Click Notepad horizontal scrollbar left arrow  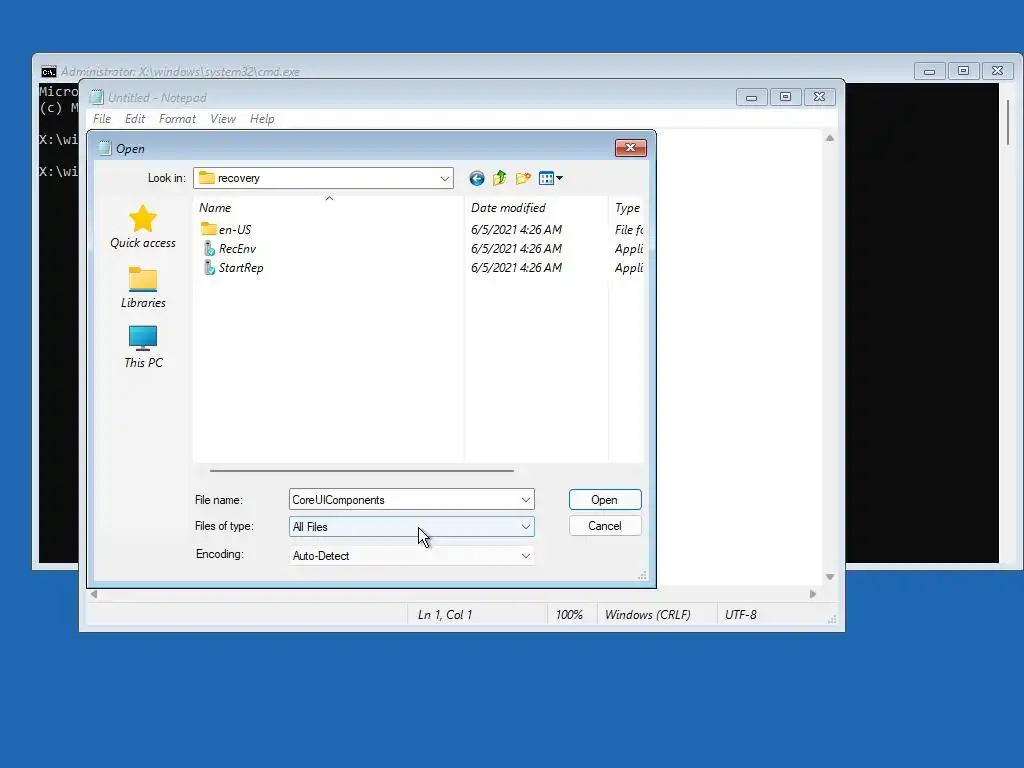(x=94, y=594)
